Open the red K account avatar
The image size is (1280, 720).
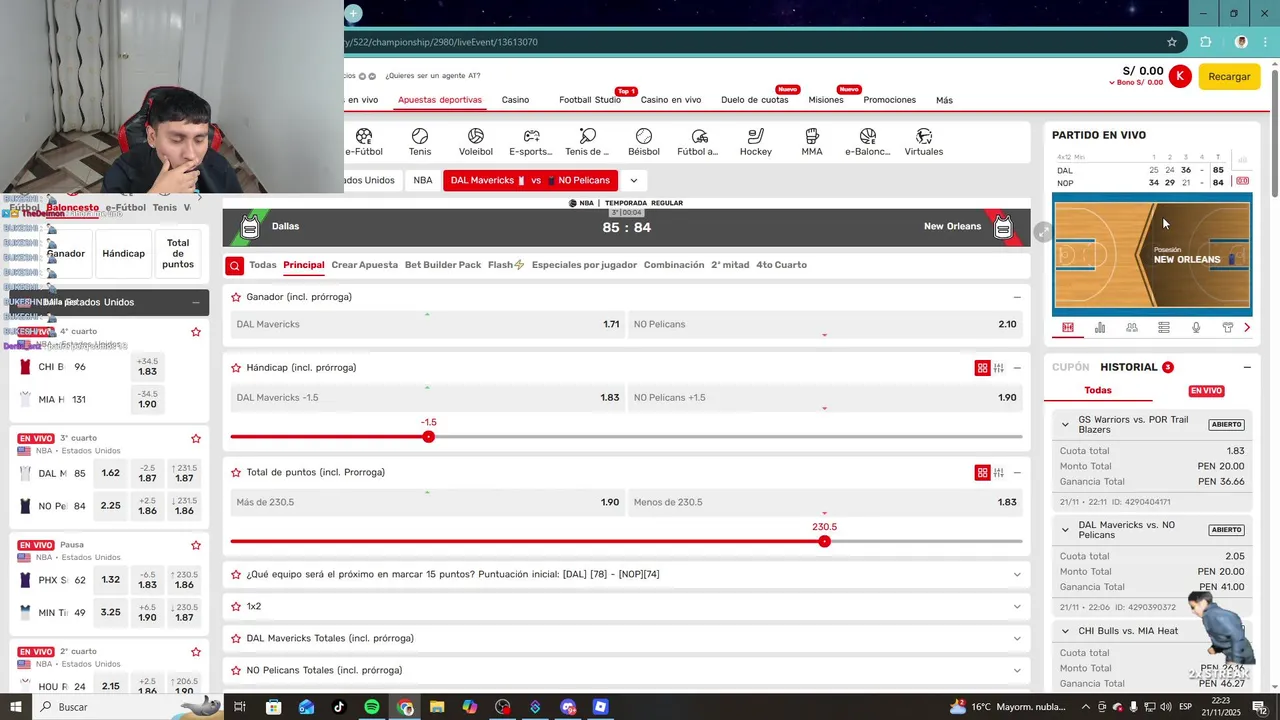point(1180,76)
